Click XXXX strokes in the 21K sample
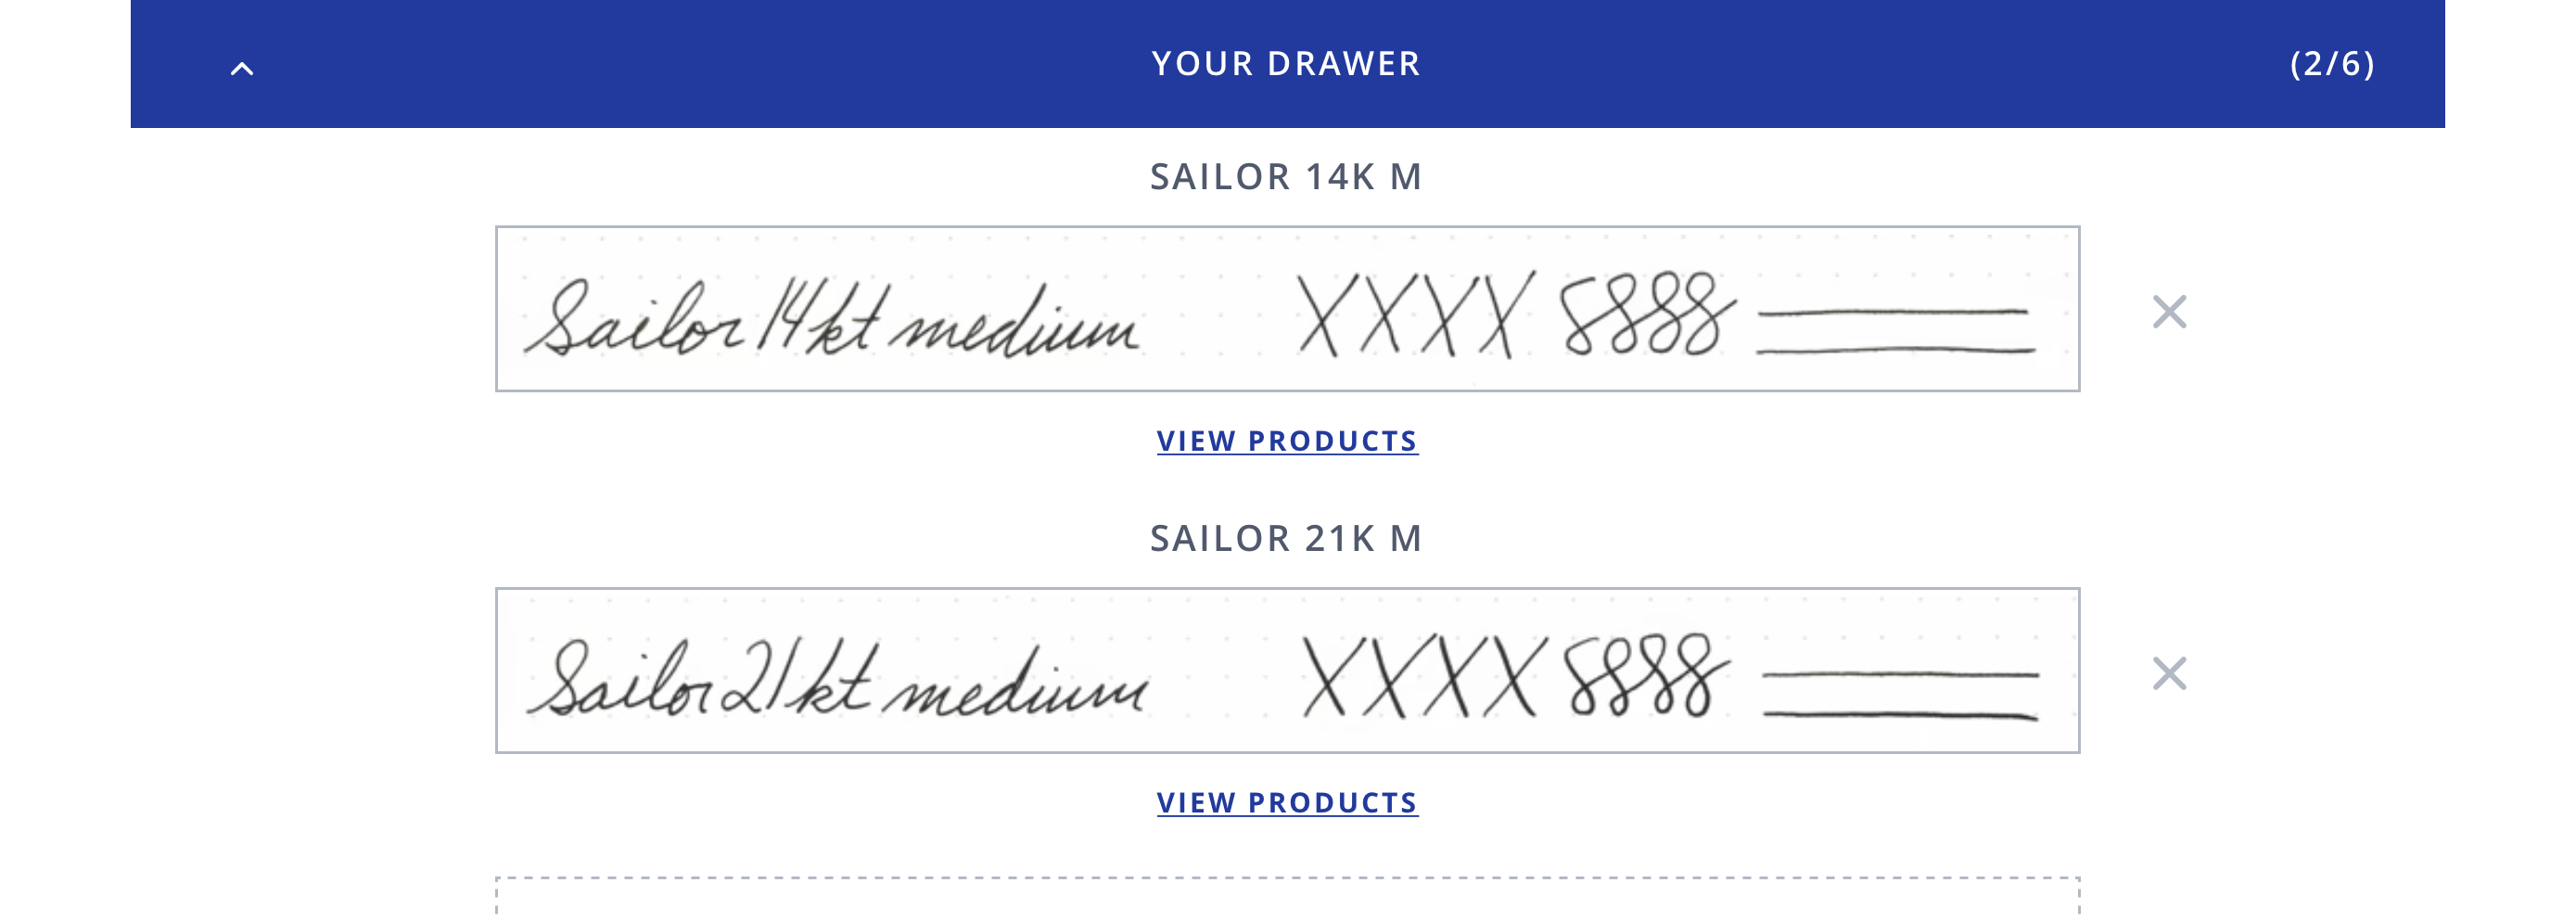Screen dimensions: 2576x921 (1418, 676)
